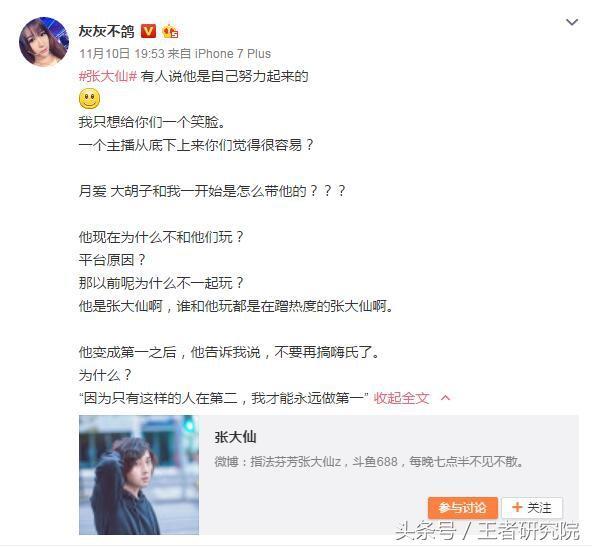The image size is (592, 548).
Task: Click the topic card description text
Action: click(369, 462)
